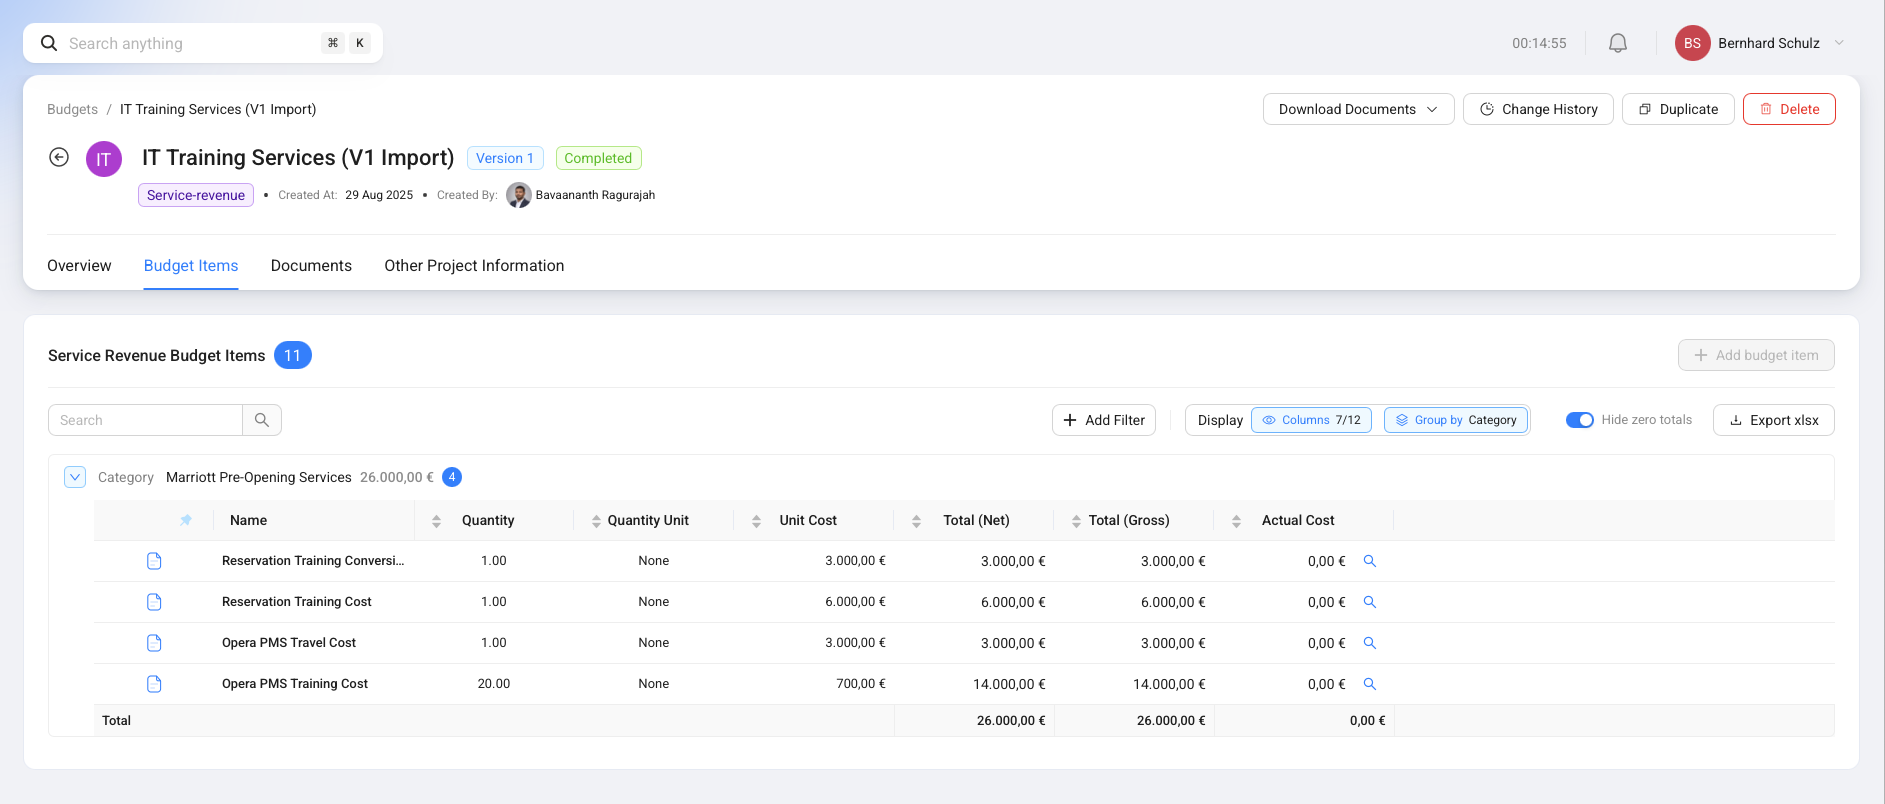This screenshot has height=804, width=1885.
Task: Open the Documents tab
Action: [311, 265]
